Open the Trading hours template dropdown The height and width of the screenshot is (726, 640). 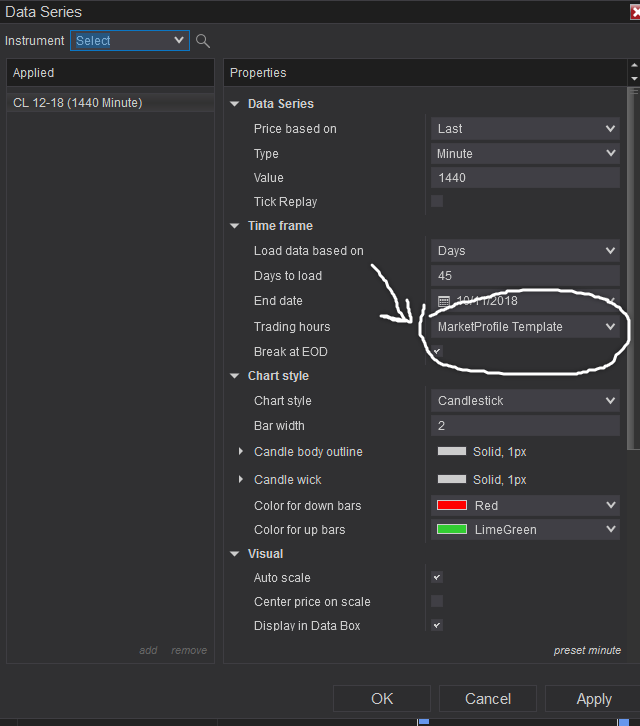[525, 327]
